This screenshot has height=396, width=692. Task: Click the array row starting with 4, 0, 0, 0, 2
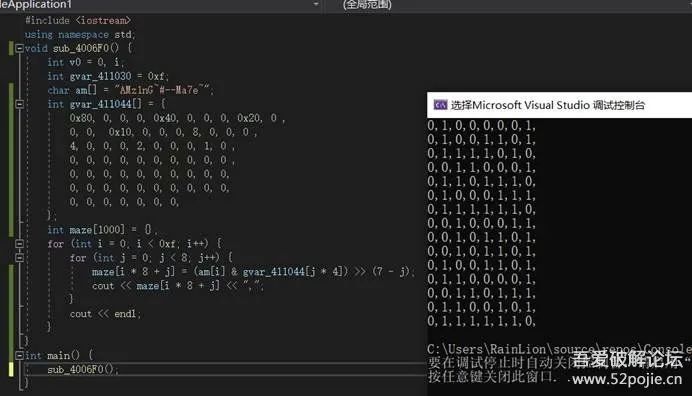click(x=152, y=146)
